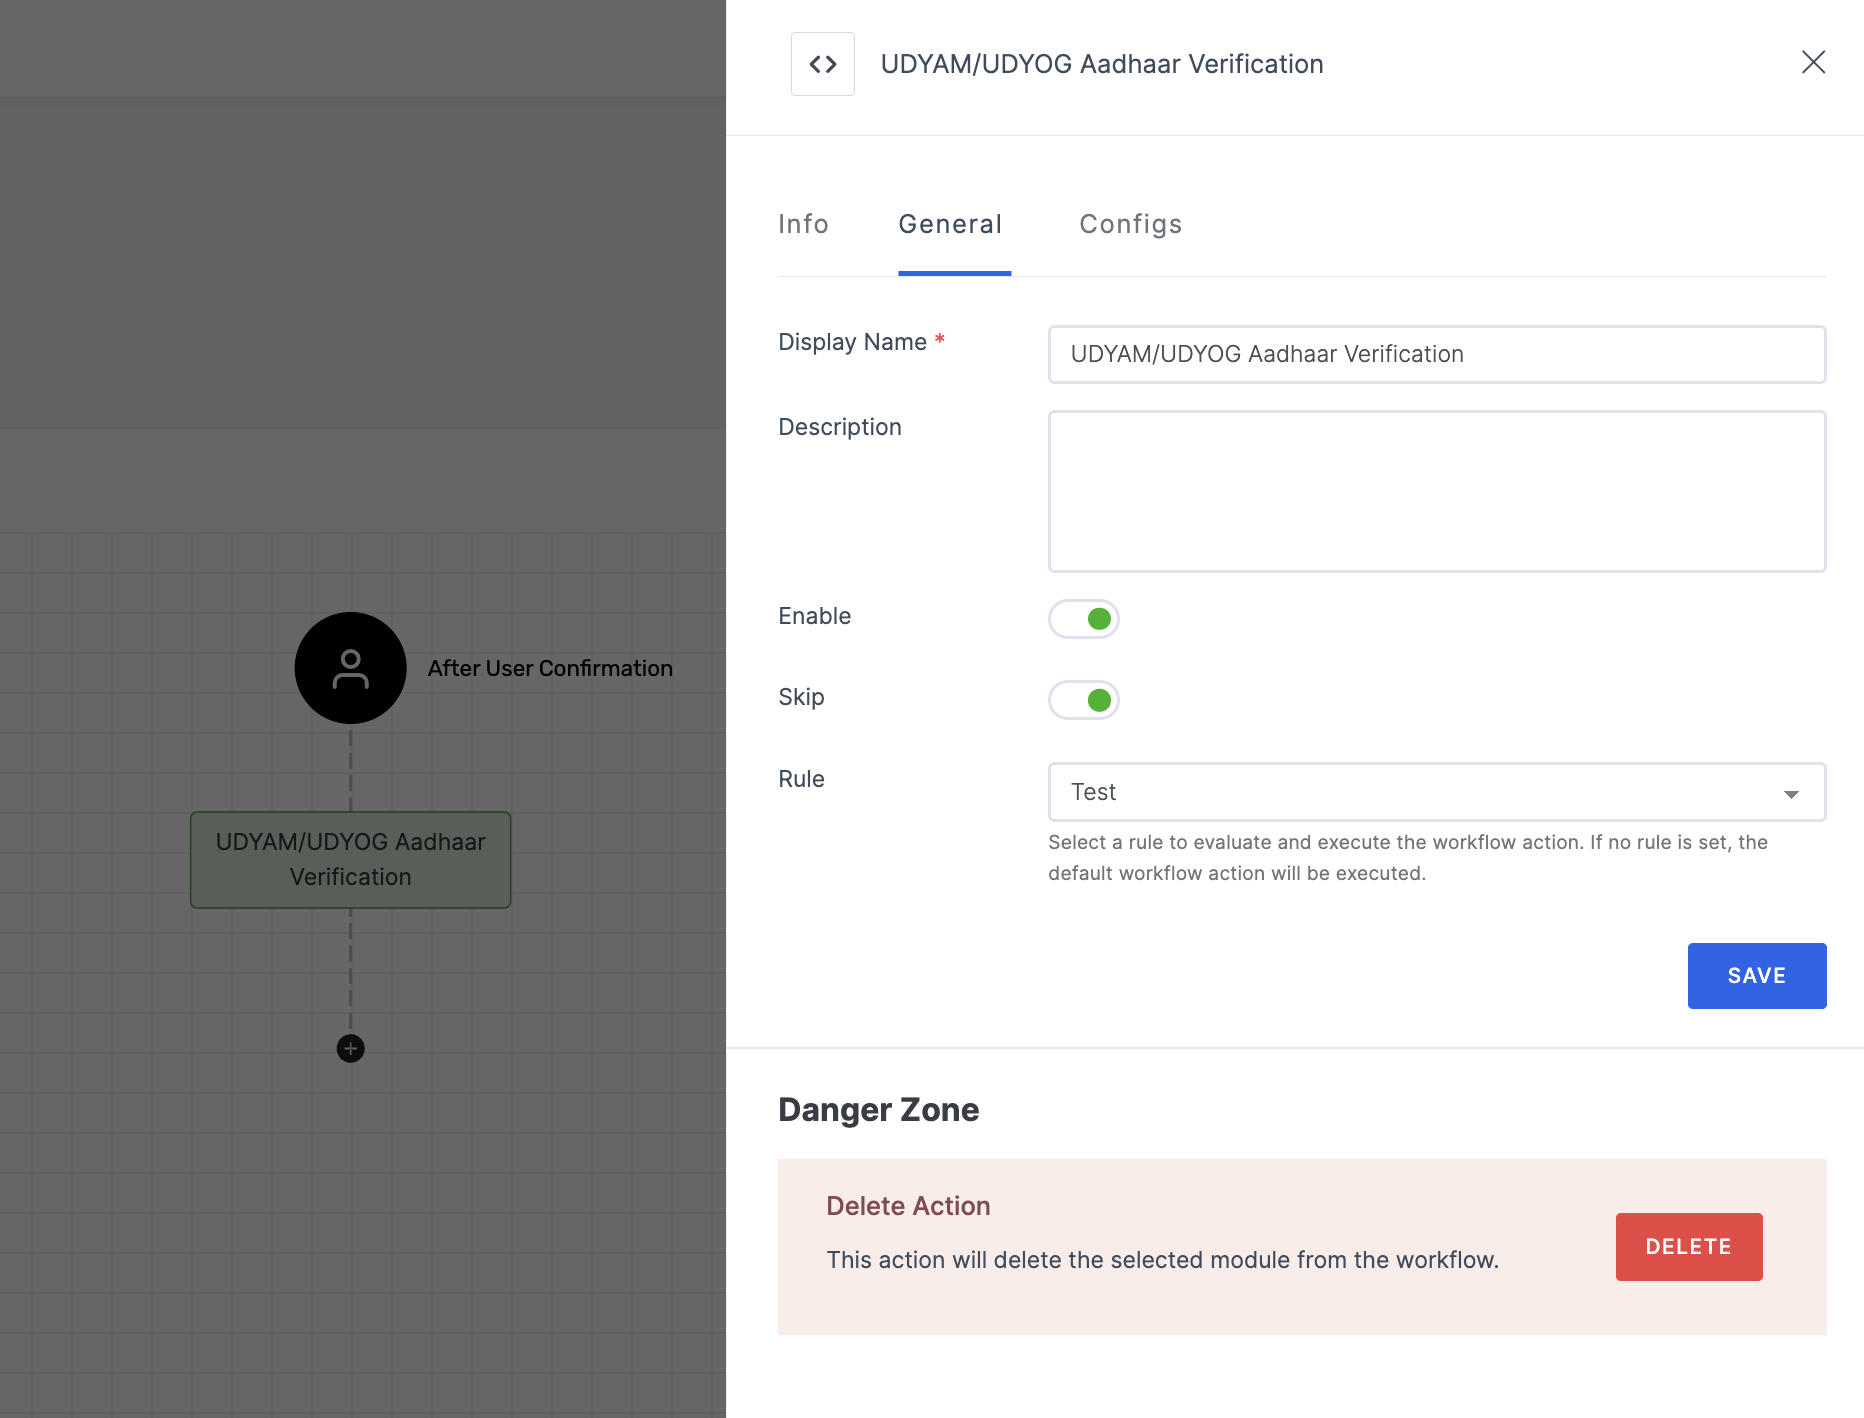Viewport: 1864px width, 1418px height.
Task: Click the rule help text below dropdown
Action: [1408, 858]
